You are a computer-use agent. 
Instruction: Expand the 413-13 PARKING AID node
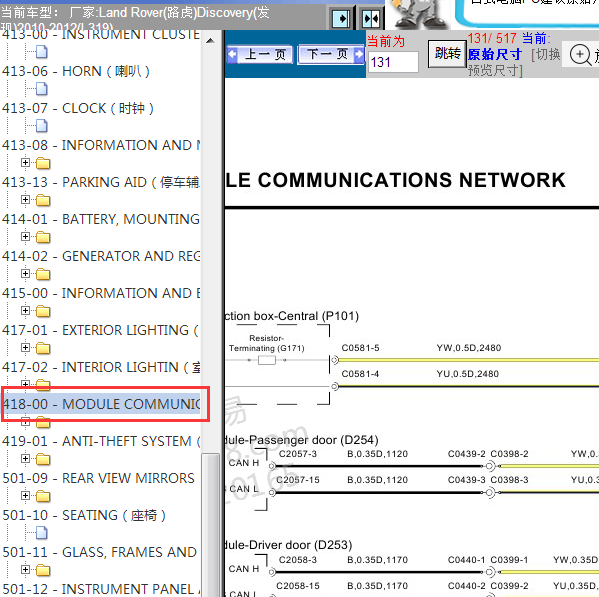[25, 199]
